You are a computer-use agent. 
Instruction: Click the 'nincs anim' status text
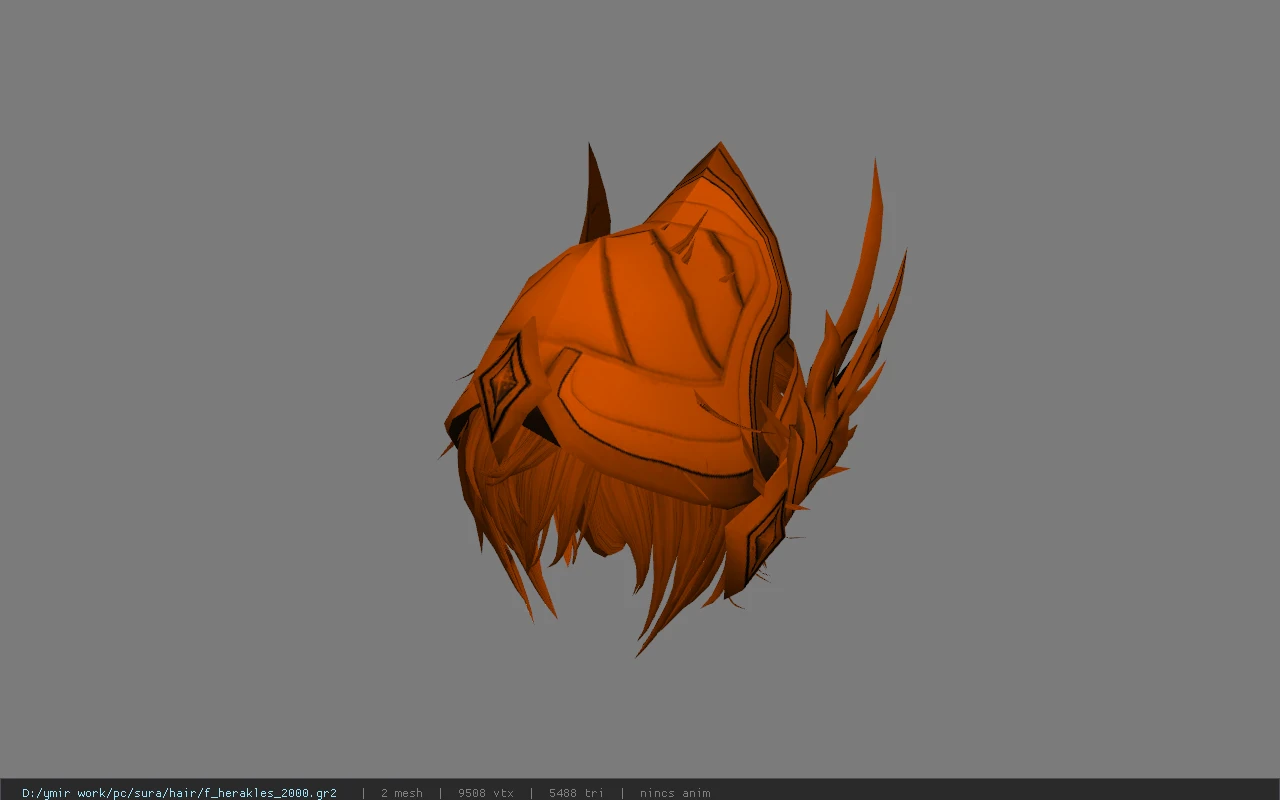pos(675,793)
